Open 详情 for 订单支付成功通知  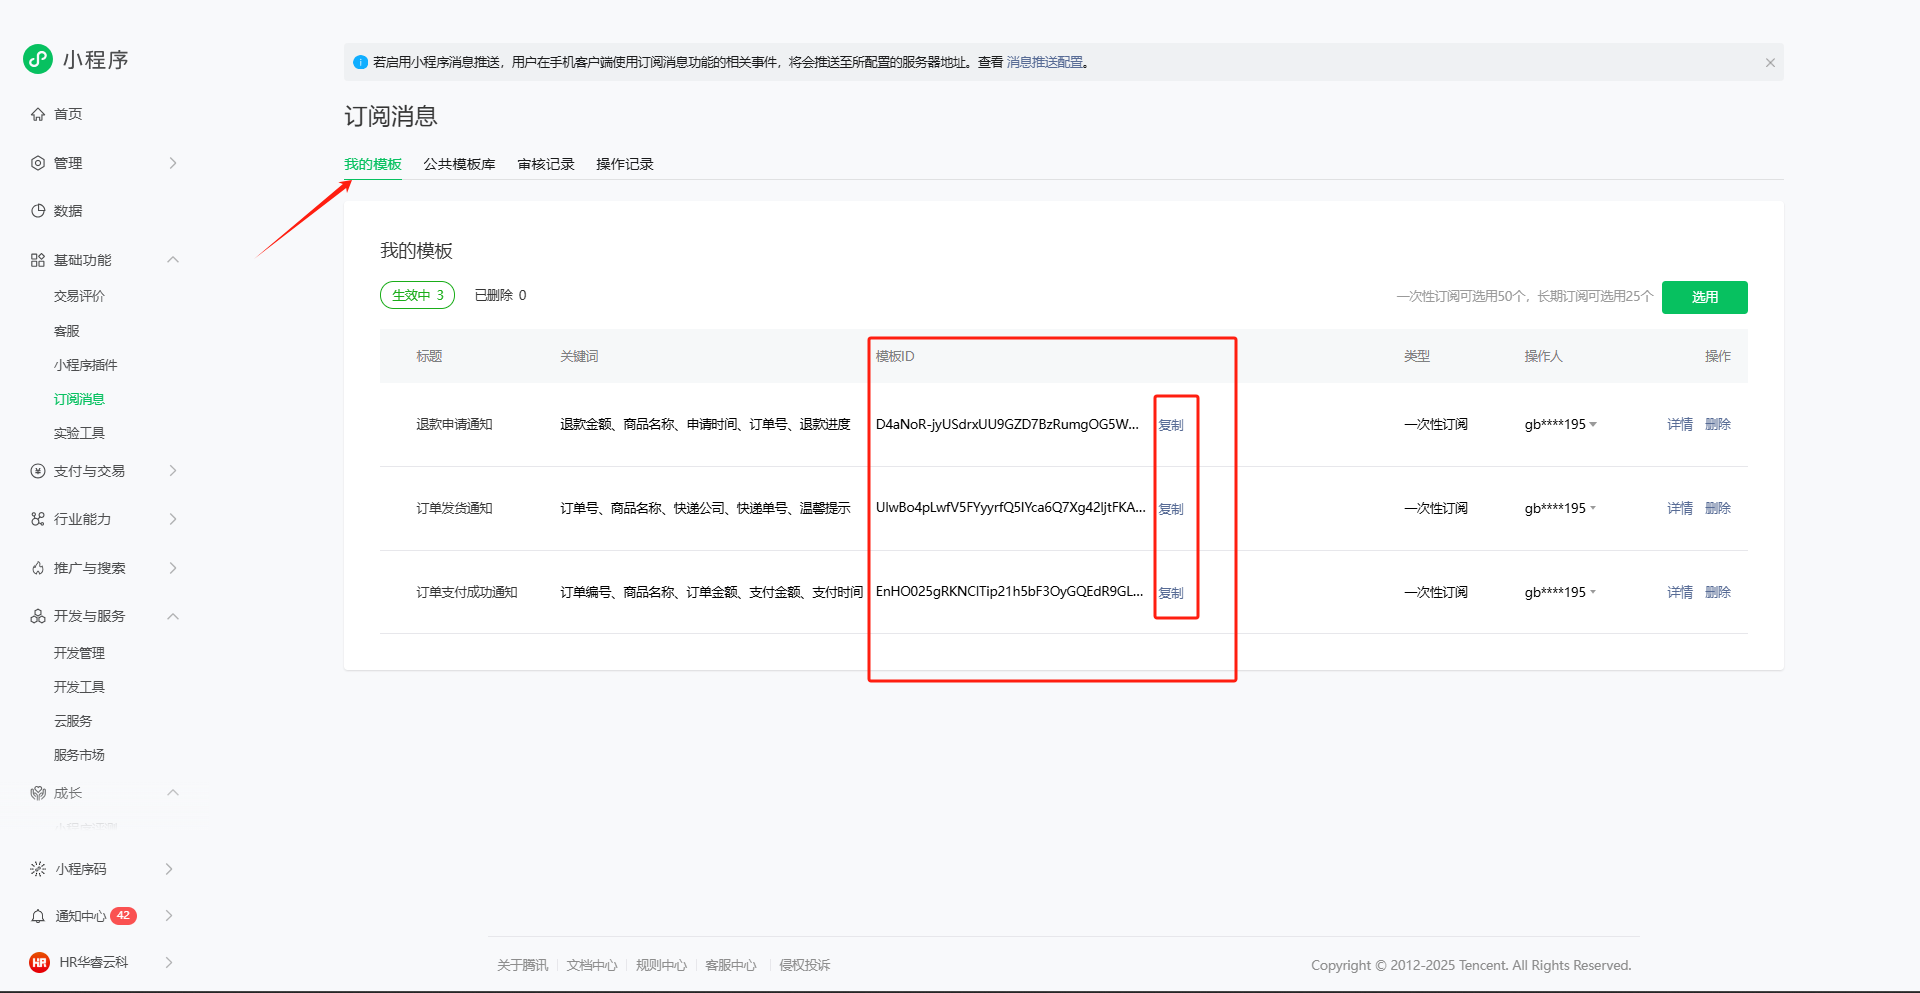(x=1680, y=592)
